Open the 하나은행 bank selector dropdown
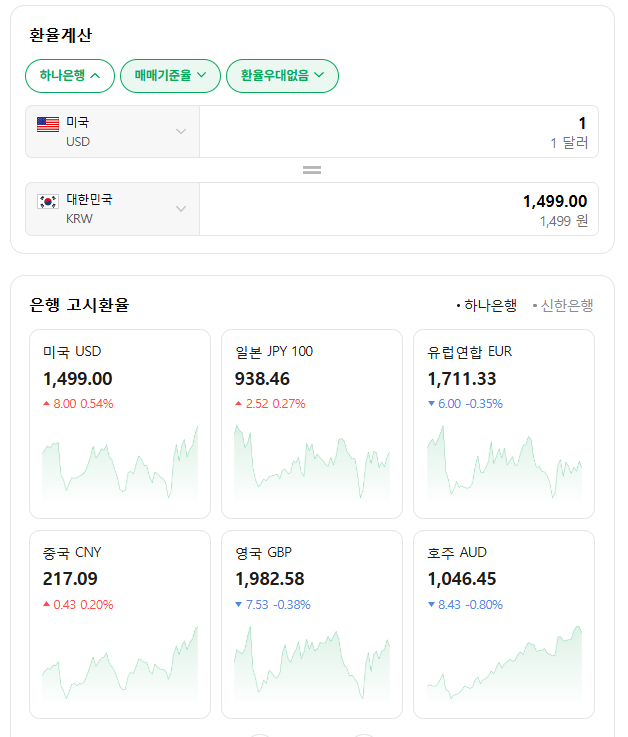 (x=70, y=75)
